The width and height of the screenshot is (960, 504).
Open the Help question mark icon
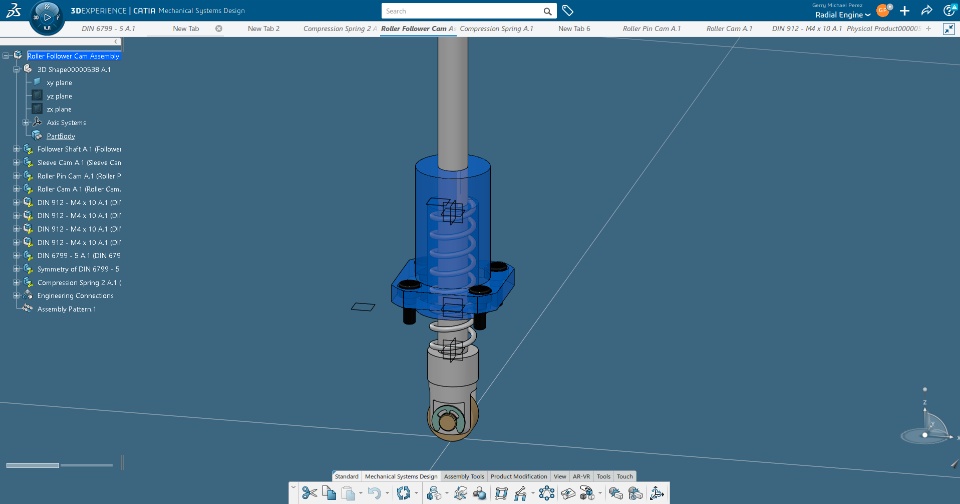coord(950,10)
